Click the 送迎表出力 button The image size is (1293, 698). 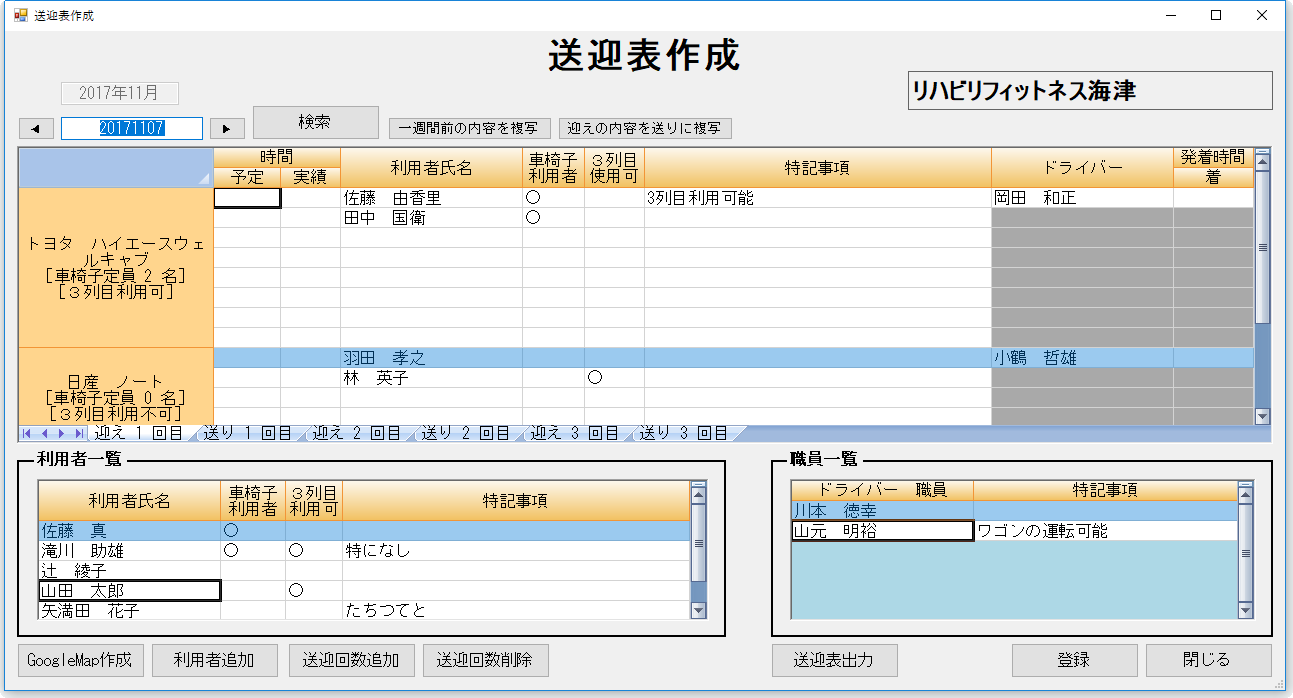(834, 660)
